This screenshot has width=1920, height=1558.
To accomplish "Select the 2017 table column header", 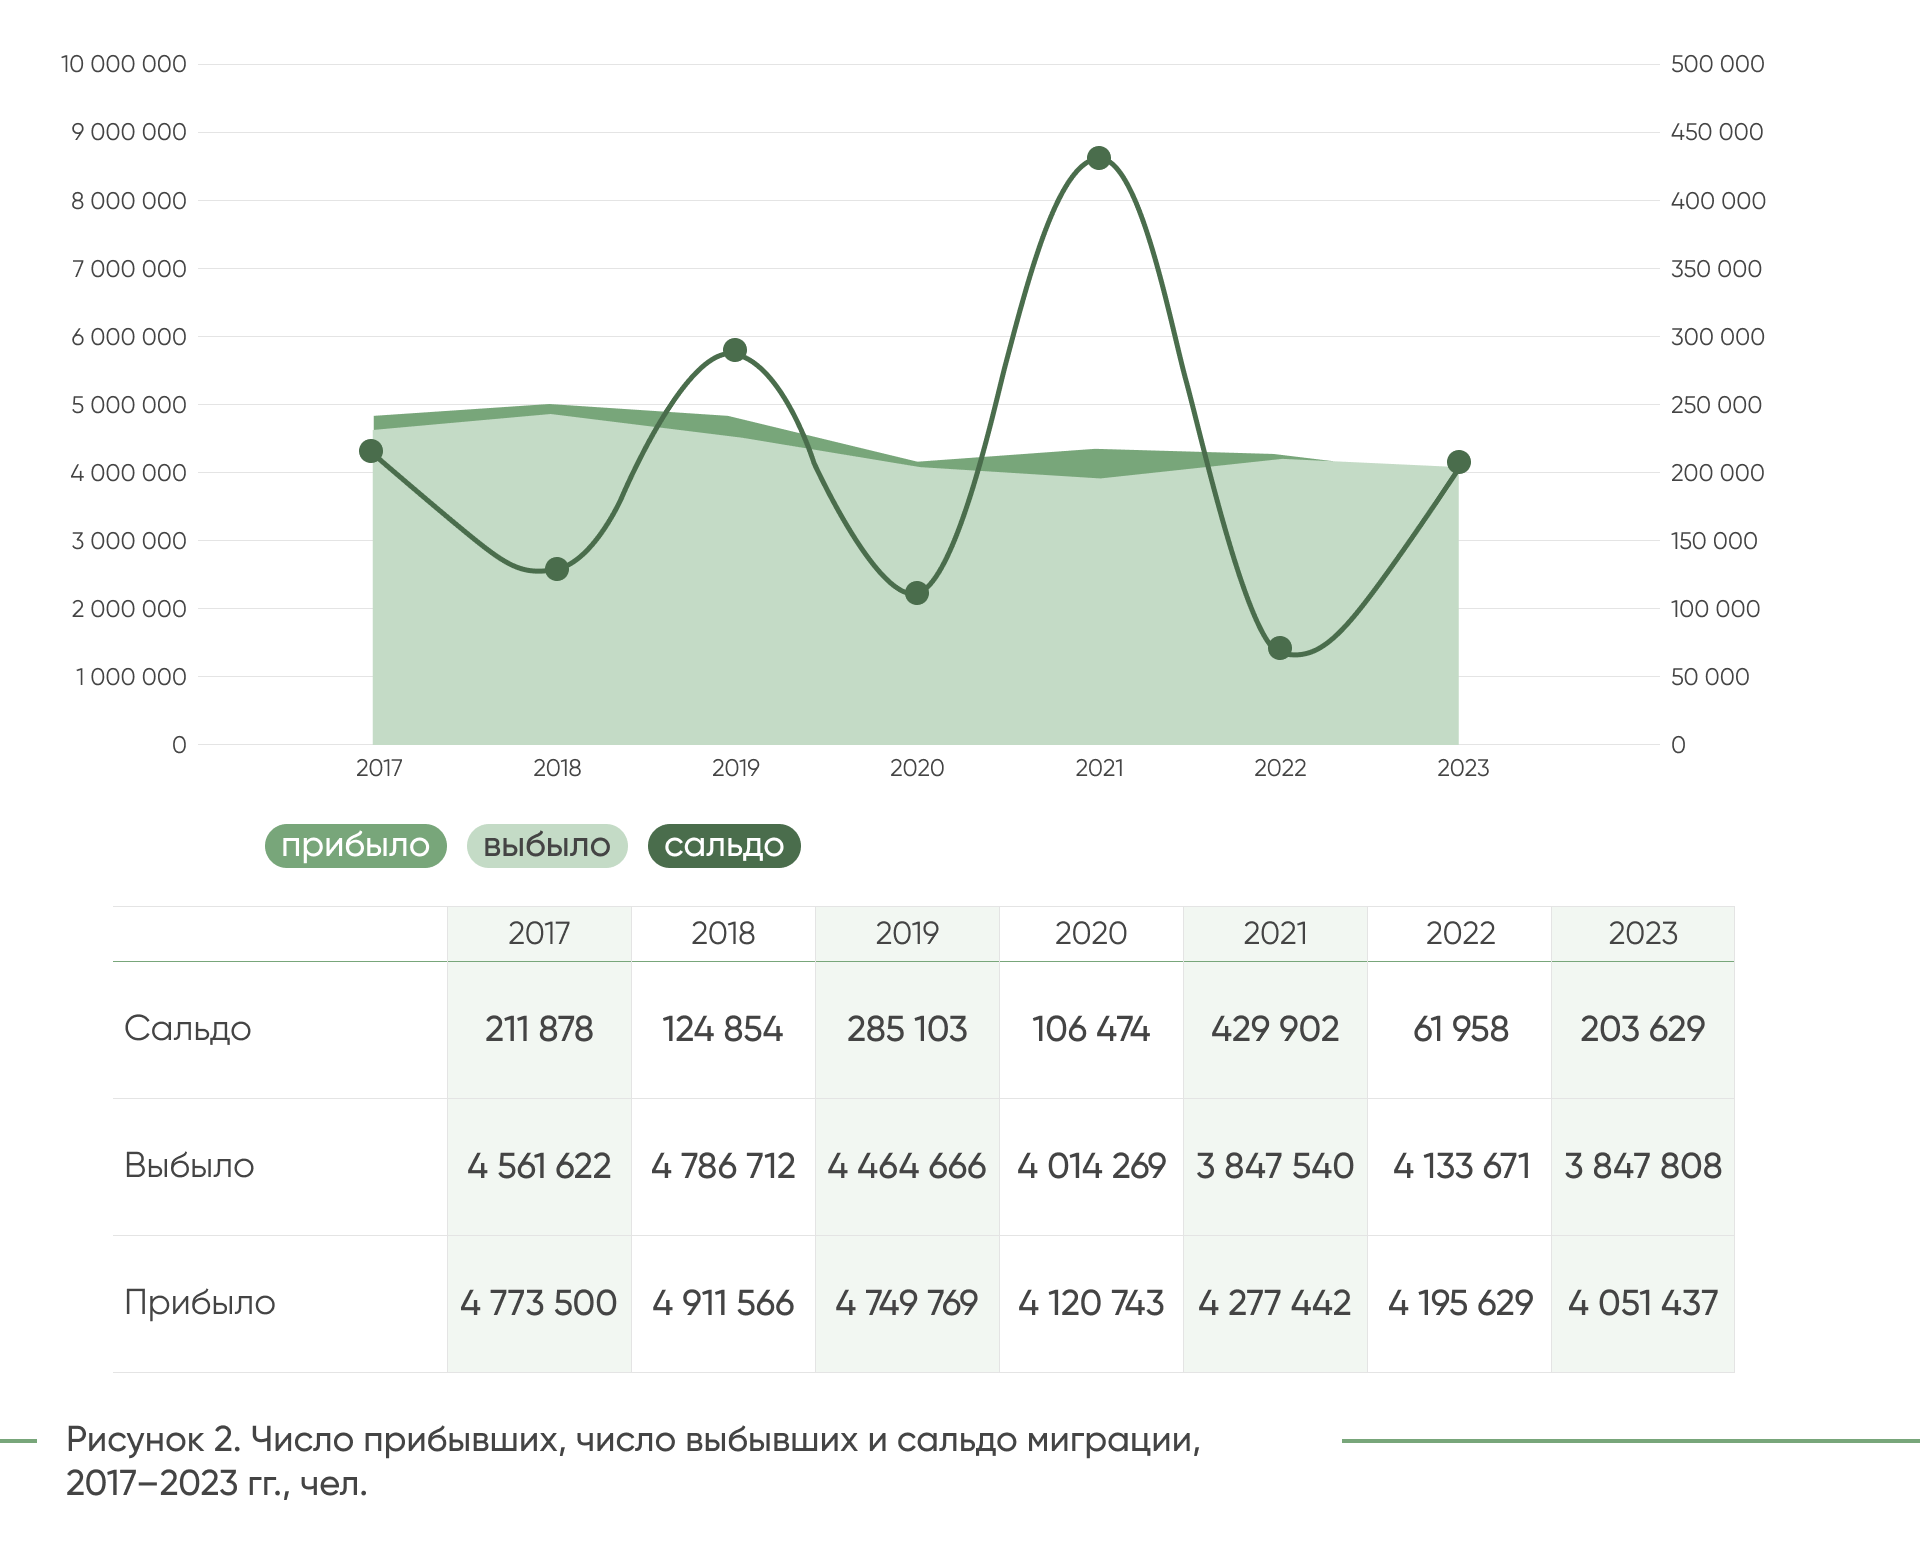I will [x=539, y=933].
